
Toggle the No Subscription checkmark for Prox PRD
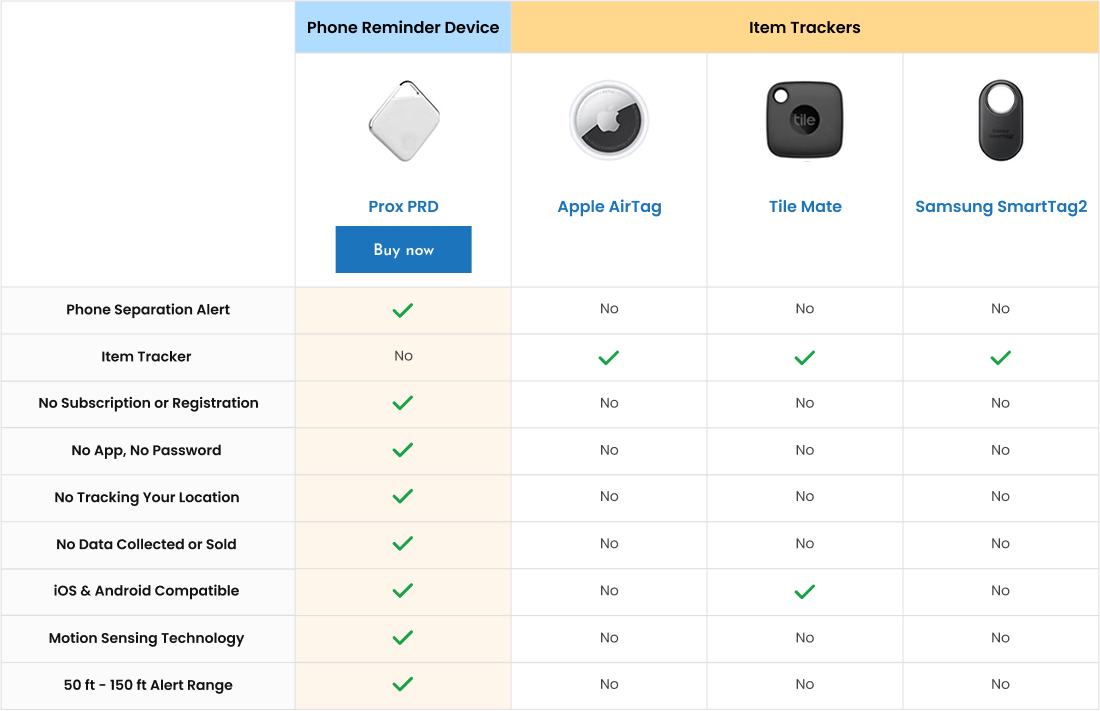[403, 403]
